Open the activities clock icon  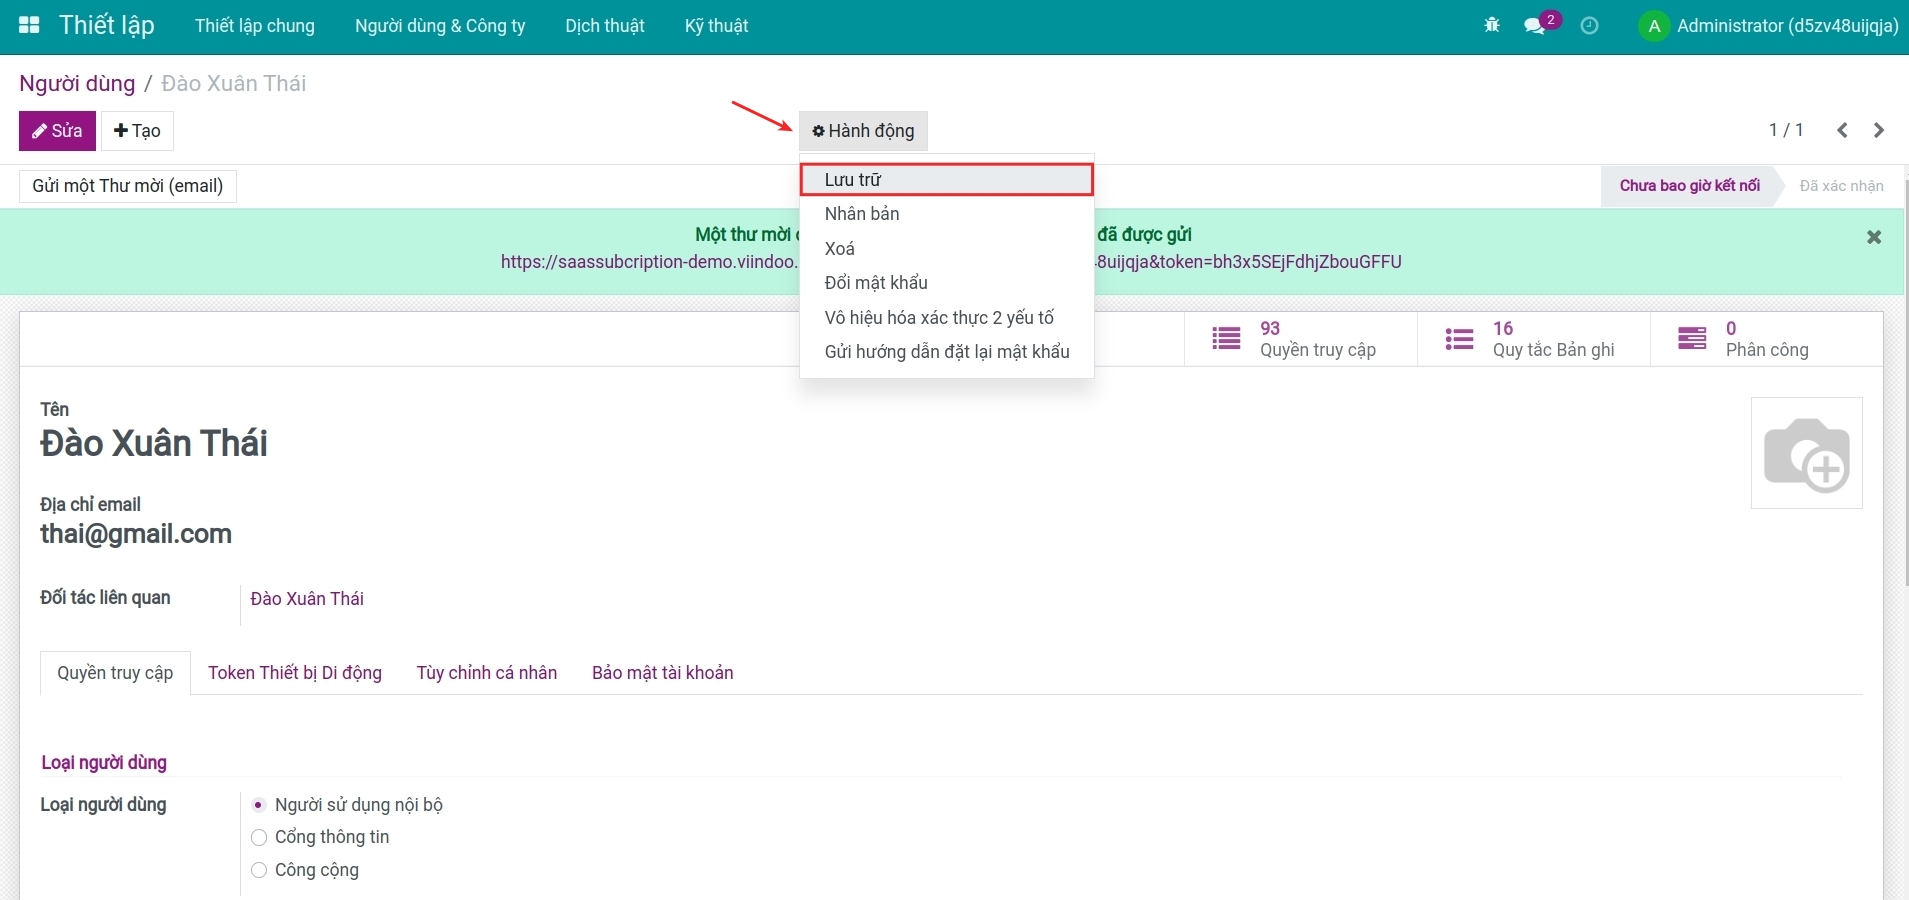(x=1589, y=26)
